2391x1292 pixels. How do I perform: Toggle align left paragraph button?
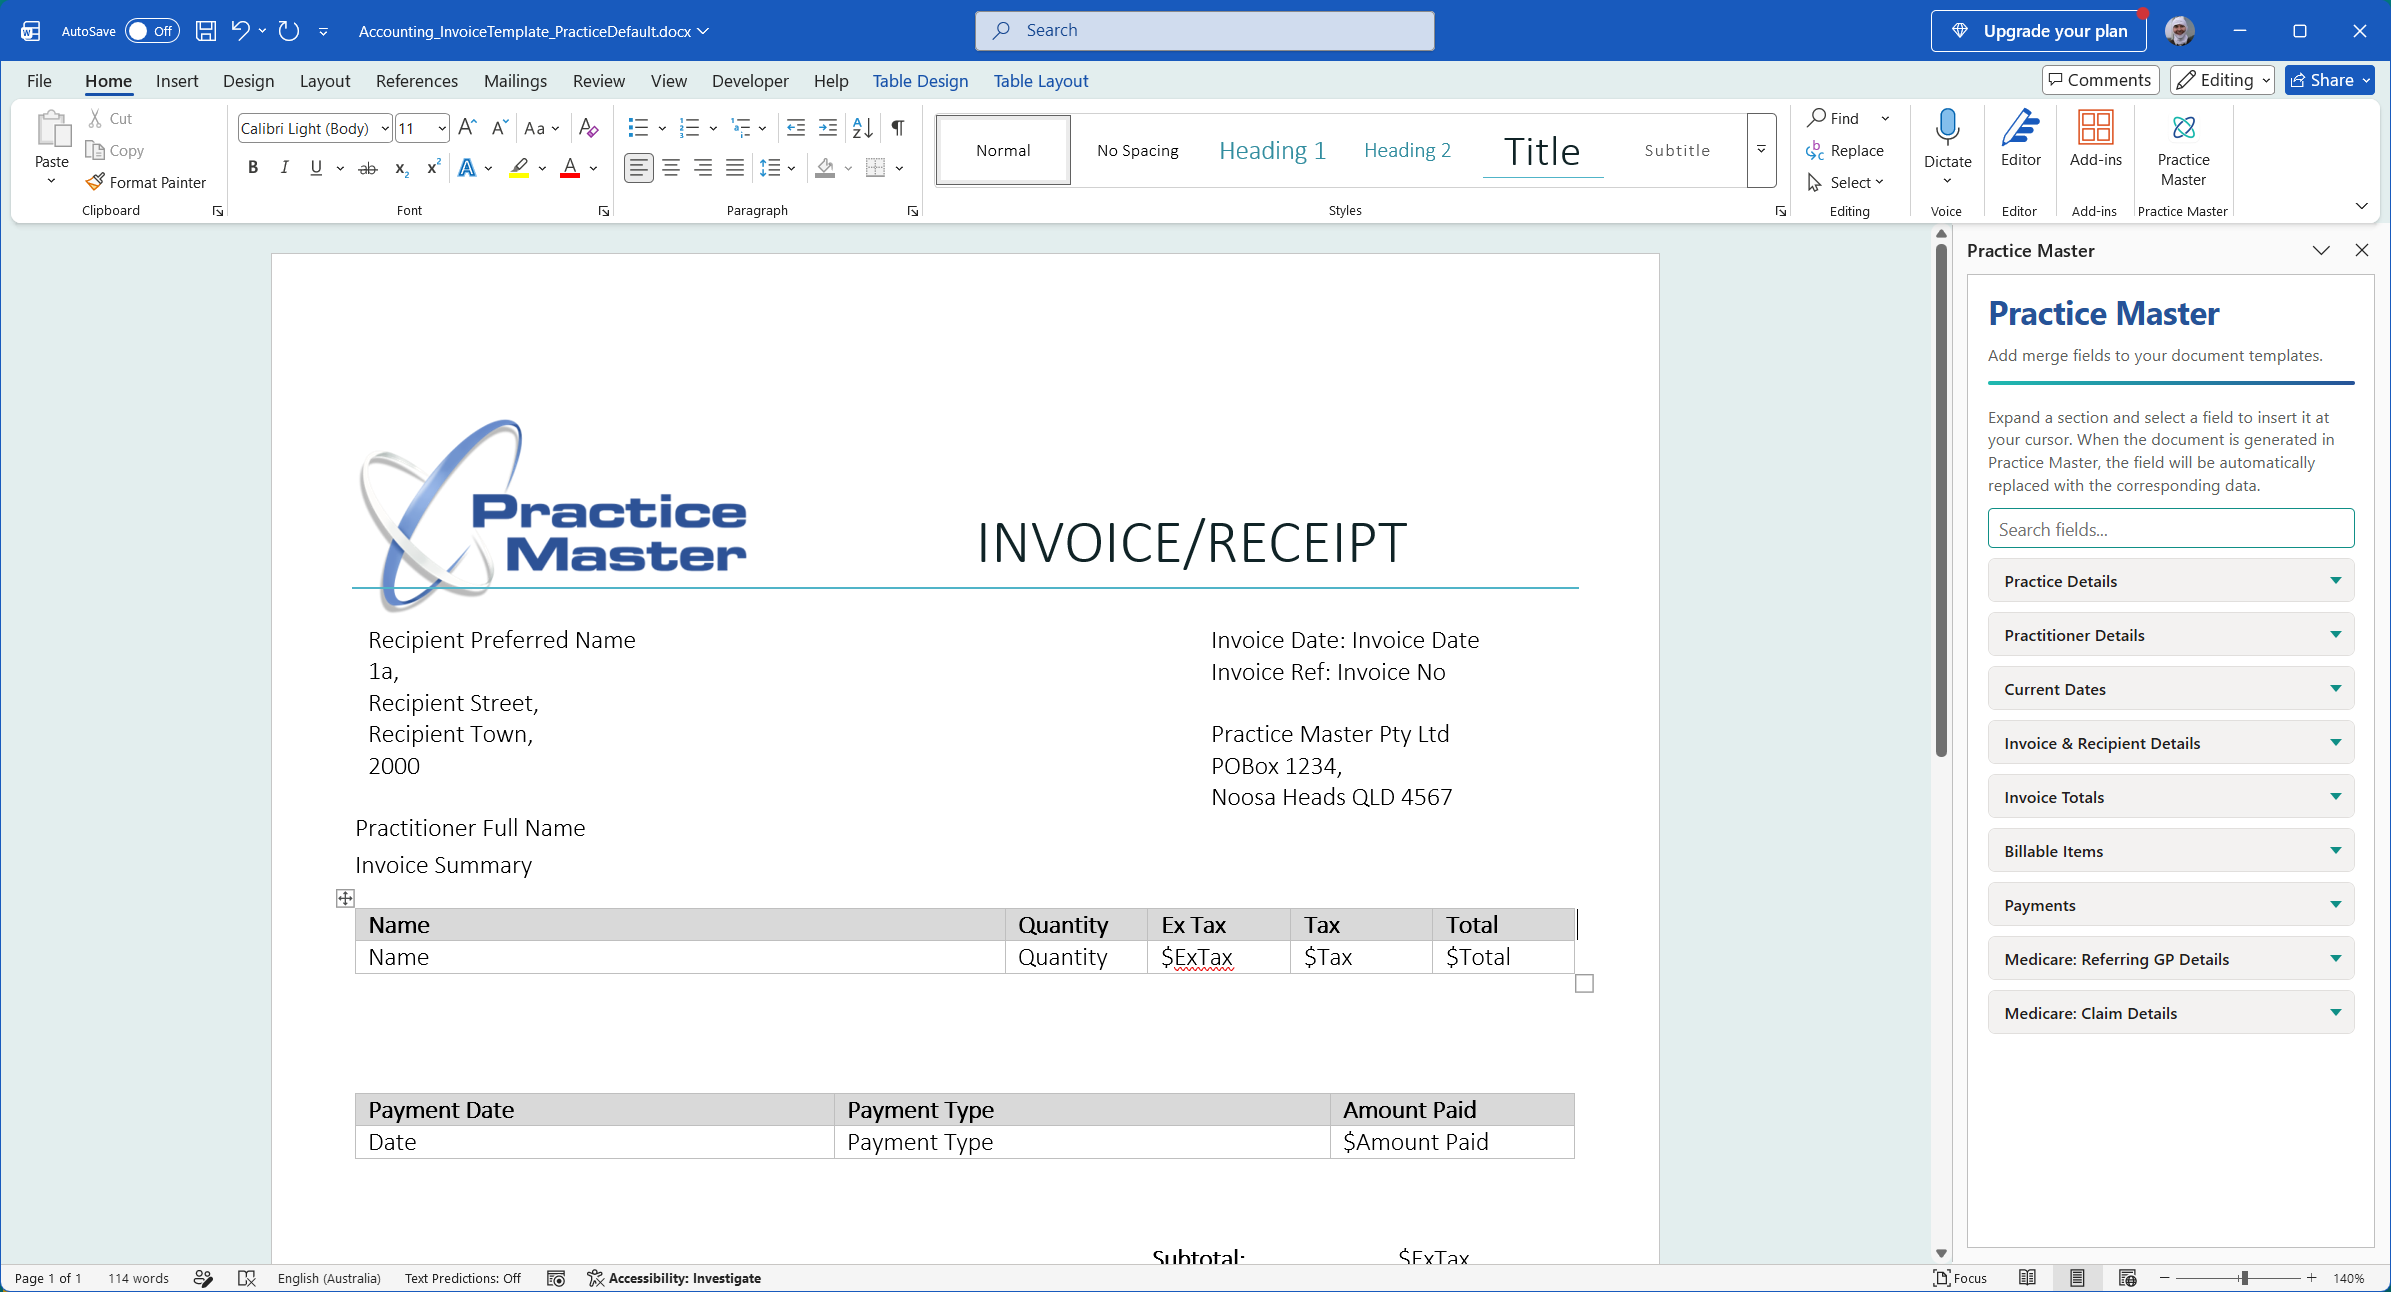tap(638, 168)
